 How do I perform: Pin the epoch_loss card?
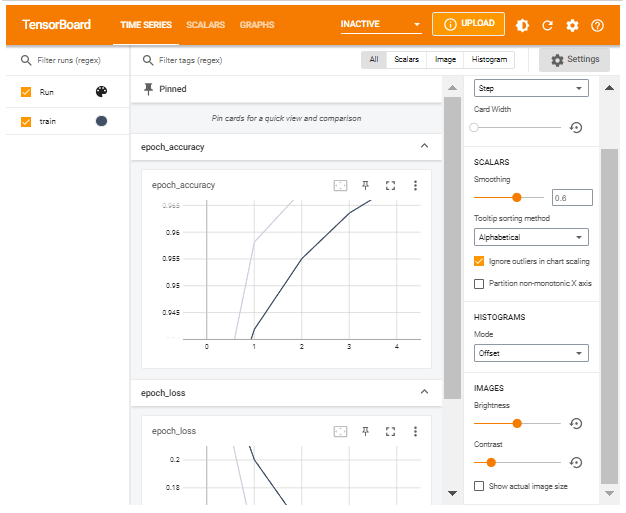tap(365, 431)
